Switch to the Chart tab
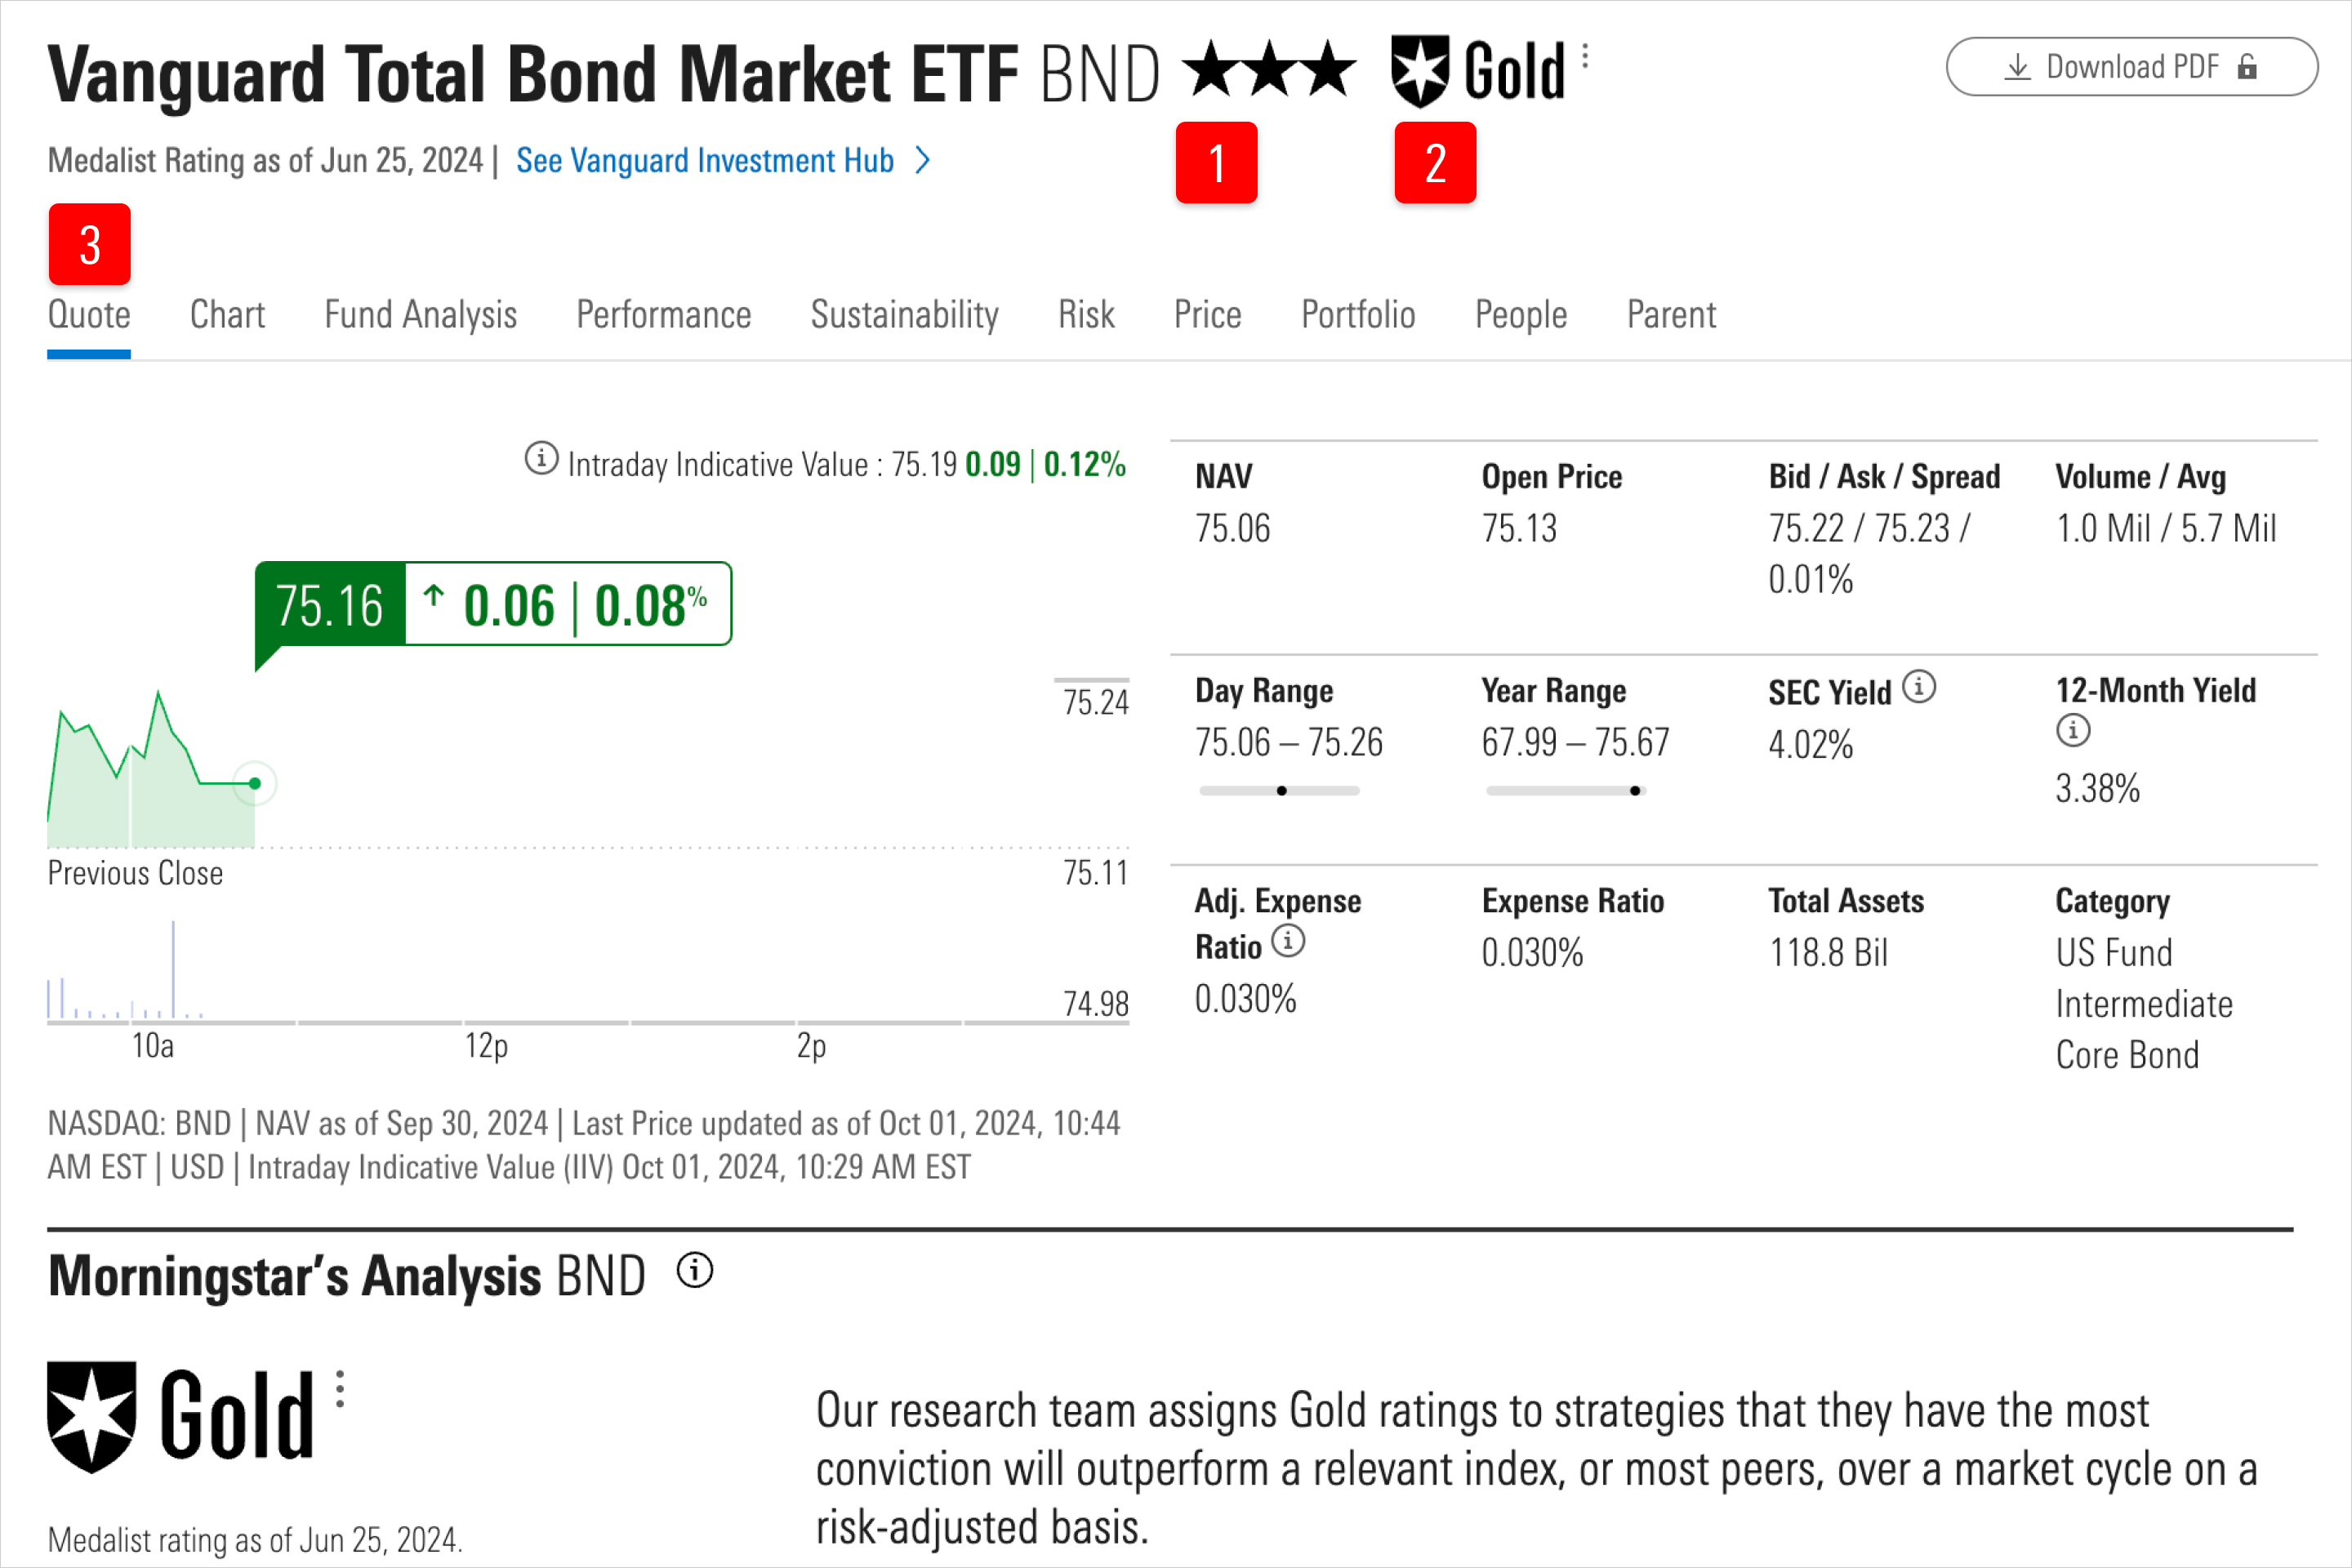Image resolution: width=2352 pixels, height=1568 pixels. click(227, 314)
